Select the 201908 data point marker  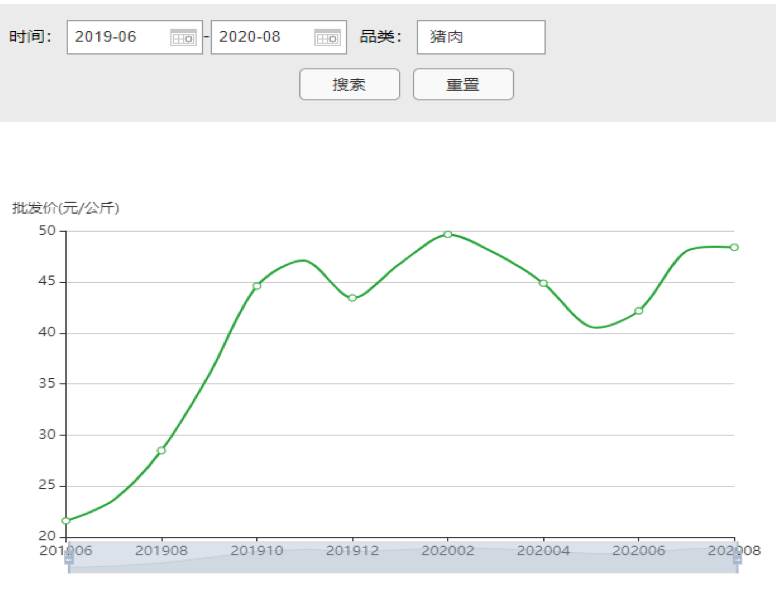point(161,450)
